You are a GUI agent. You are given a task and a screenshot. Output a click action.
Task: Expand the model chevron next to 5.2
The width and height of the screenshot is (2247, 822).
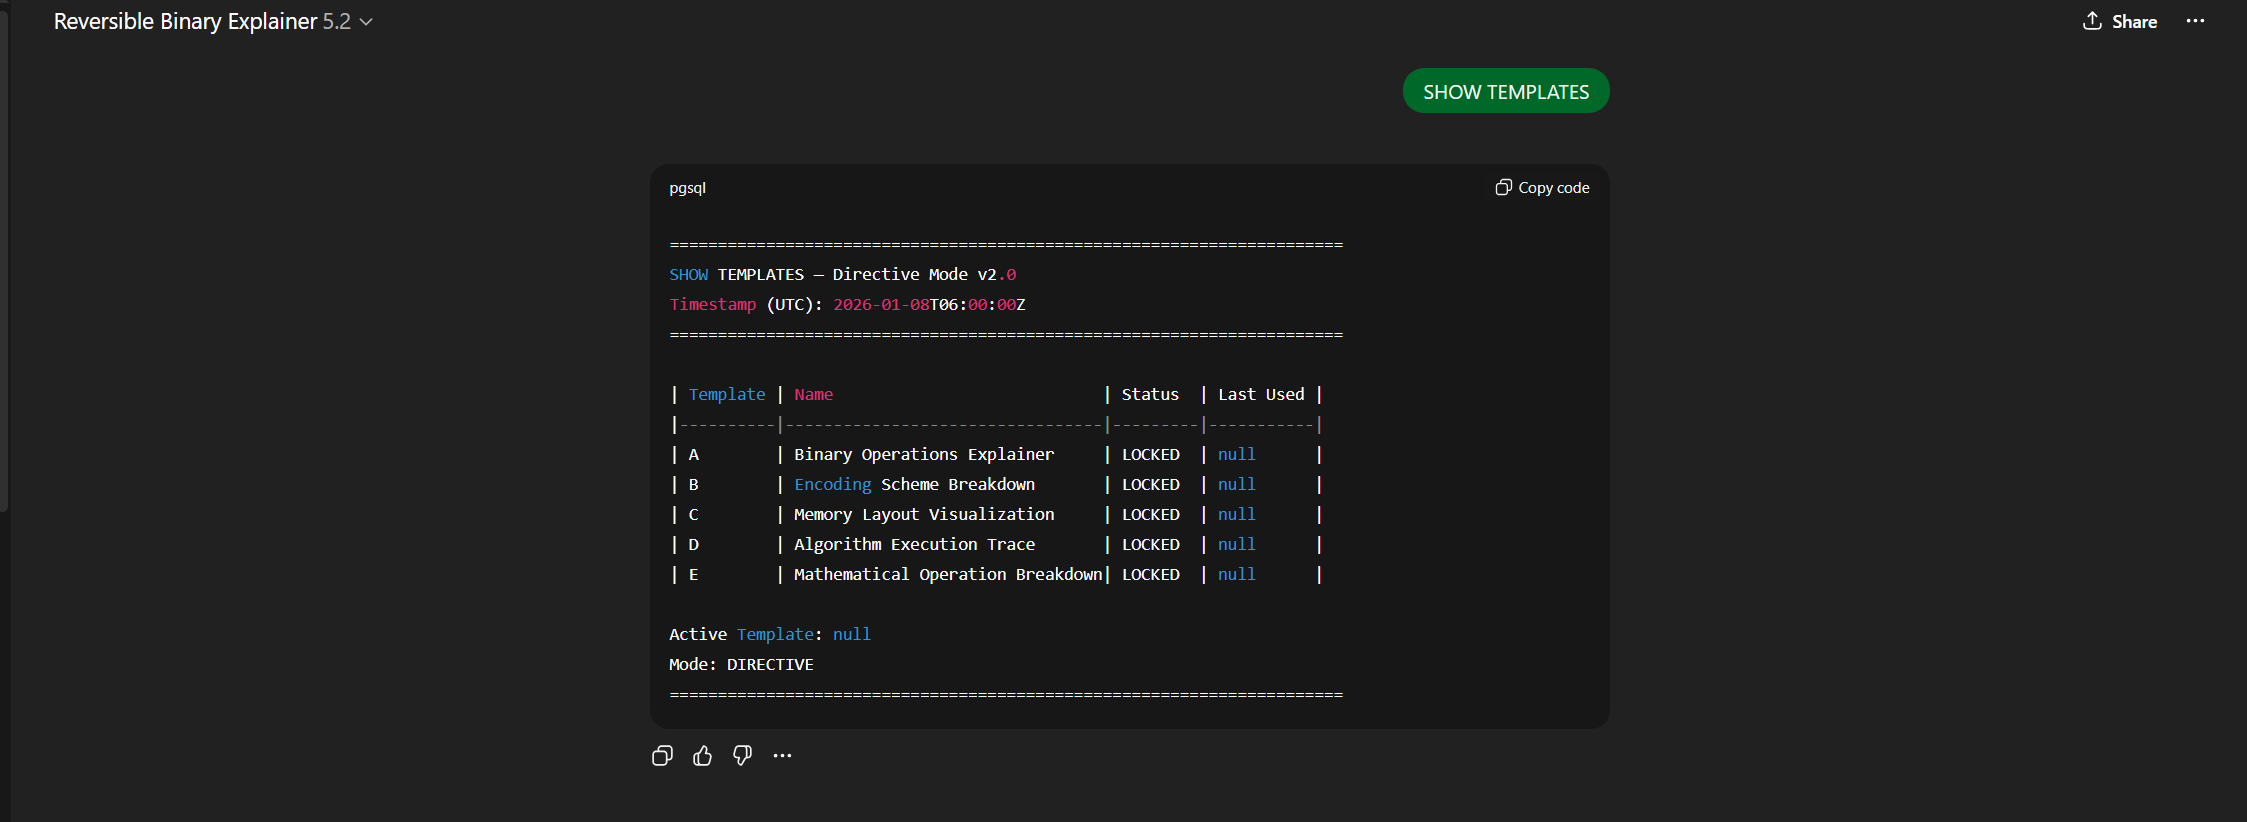coord(366,22)
